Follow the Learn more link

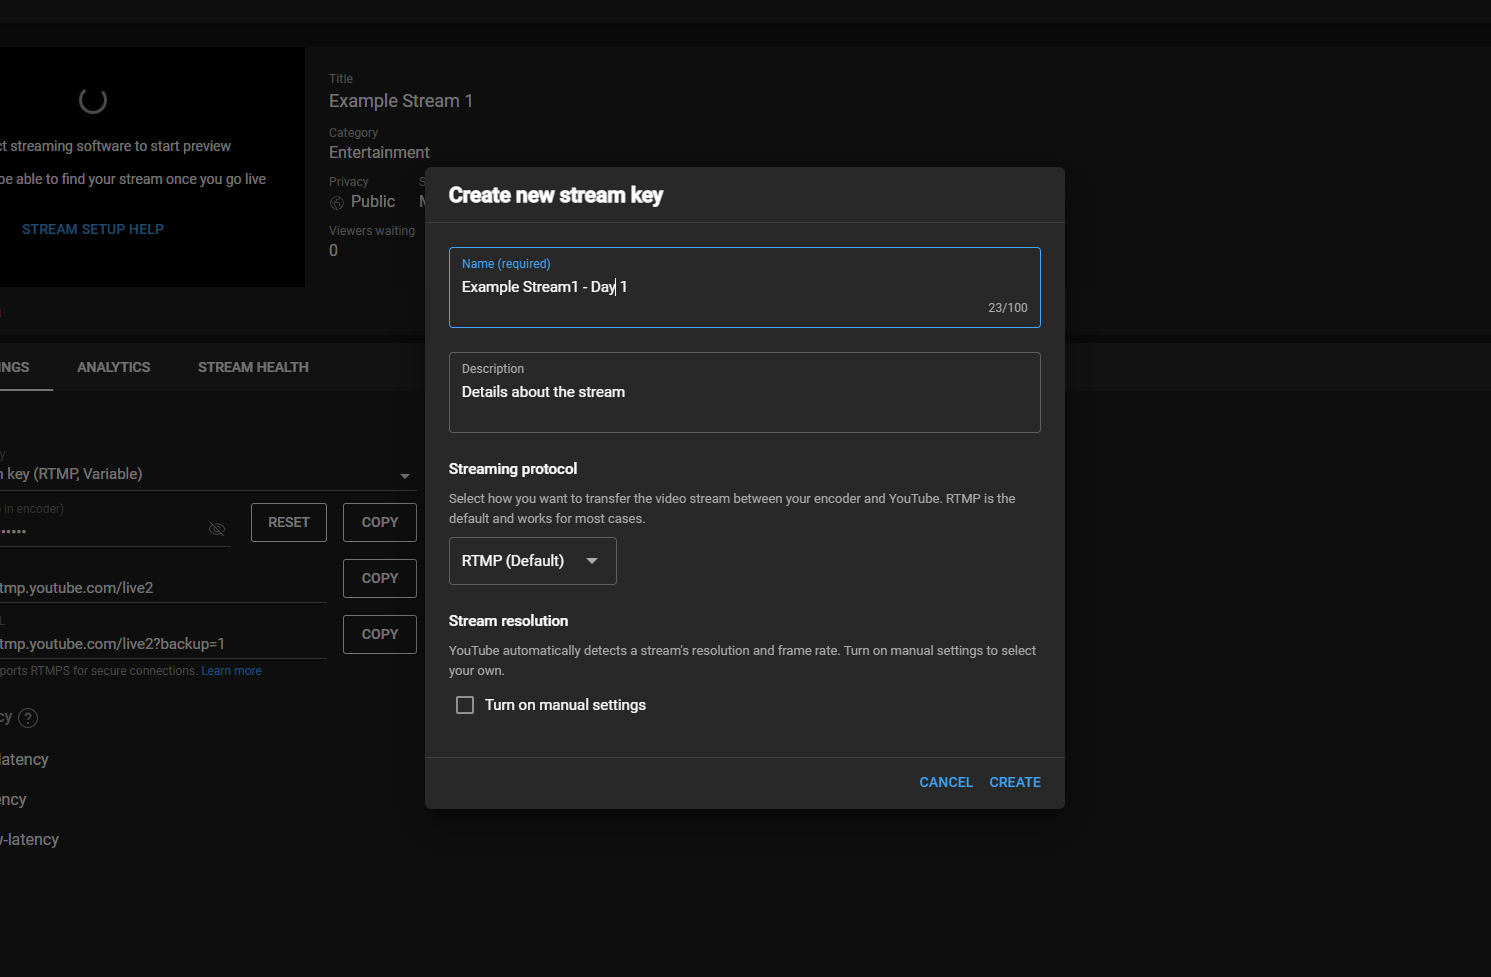tap(231, 671)
